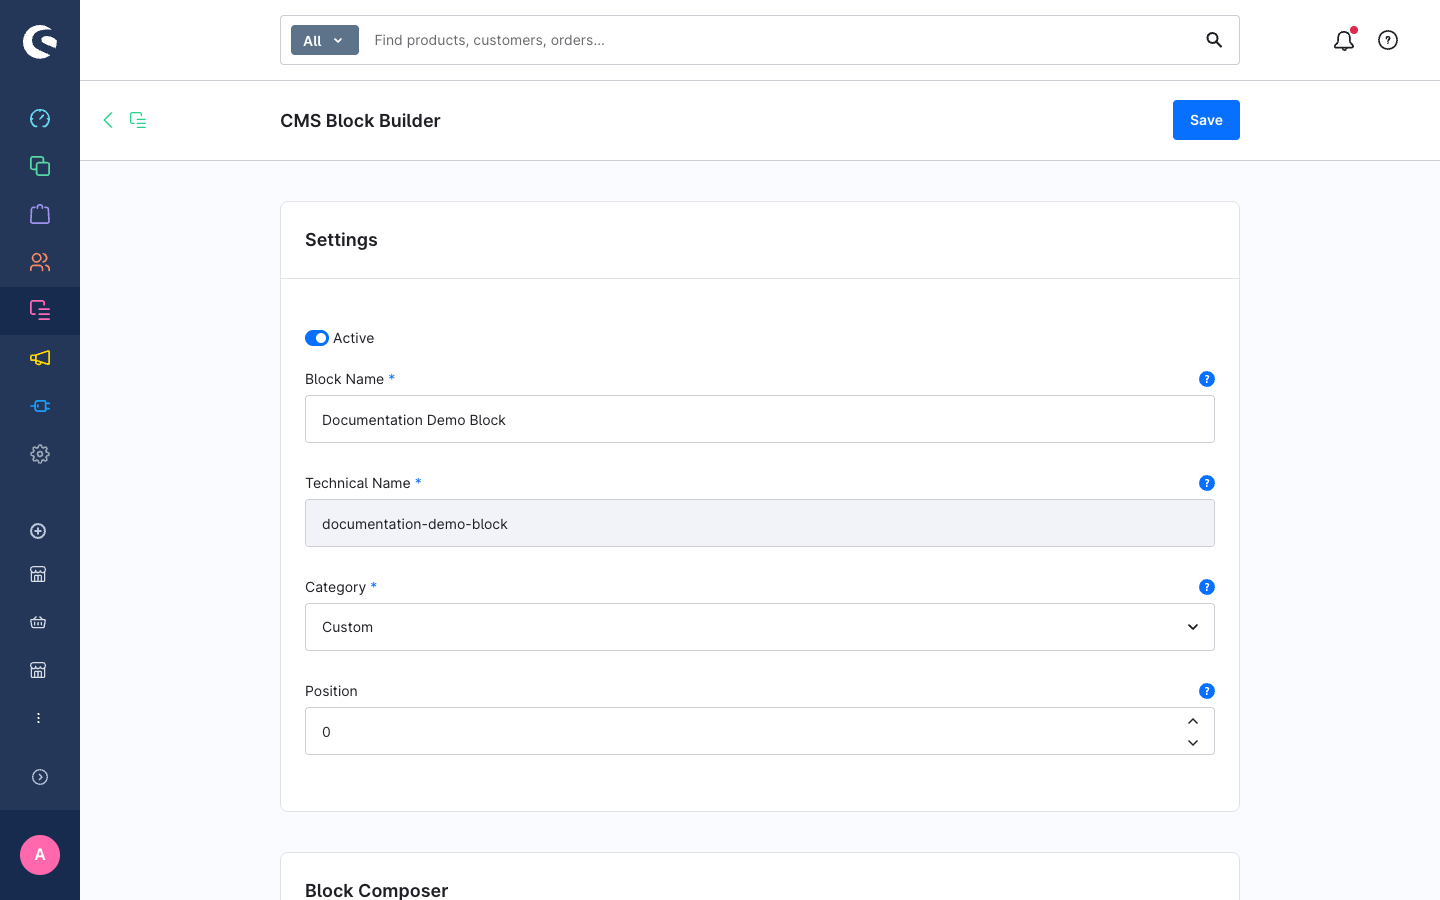Open the basket sales channel icon

(x=38, y=622)
